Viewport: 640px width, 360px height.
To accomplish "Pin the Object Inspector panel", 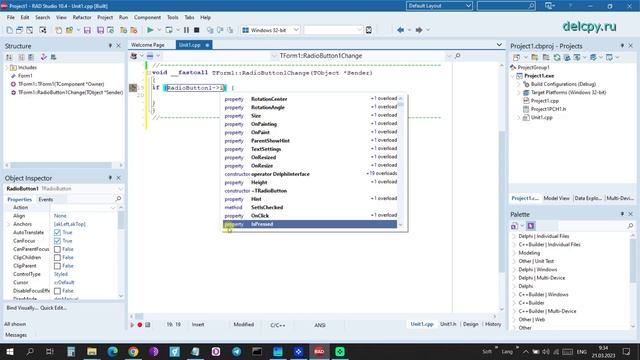I will (x=110, y=178).
